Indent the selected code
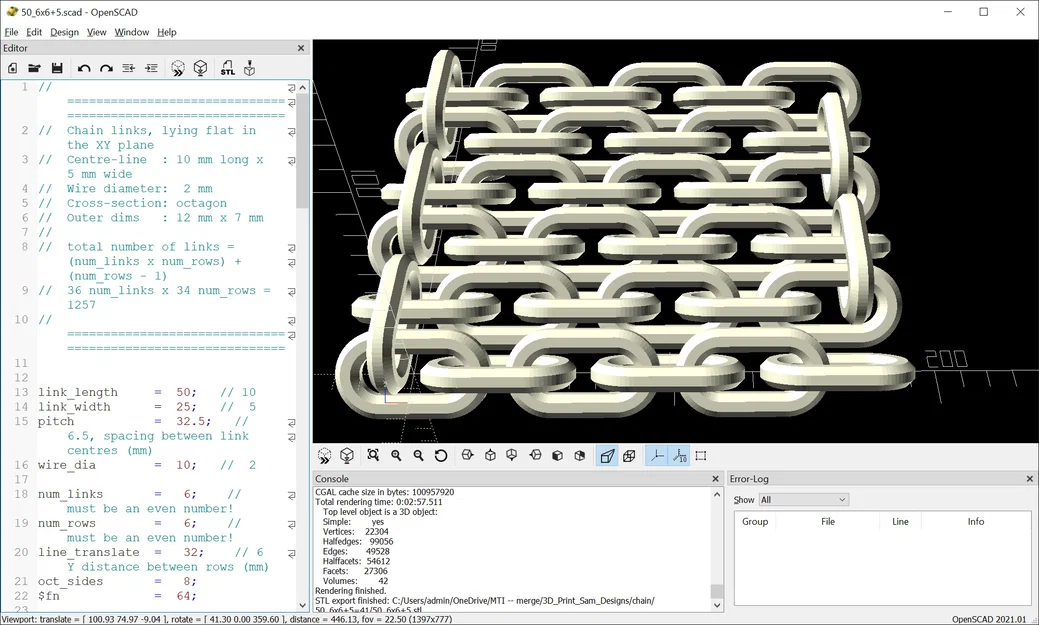Image resolution: width=1039 pixels, height=625 pixels. pyautogui.click(x=151, y=68)
